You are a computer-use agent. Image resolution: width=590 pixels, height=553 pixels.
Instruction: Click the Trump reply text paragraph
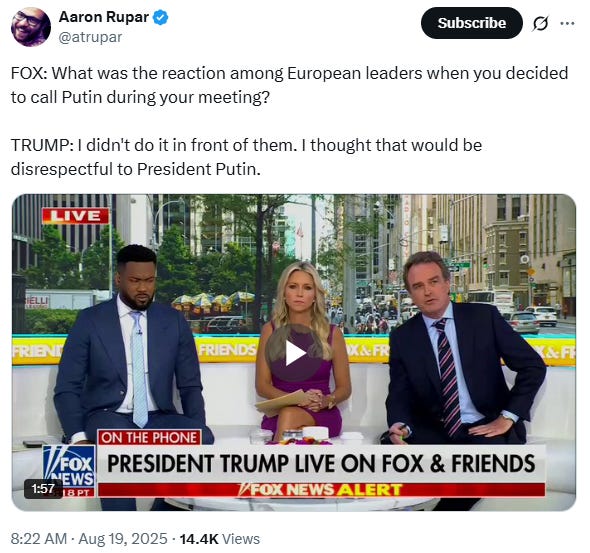coord(246,157)
